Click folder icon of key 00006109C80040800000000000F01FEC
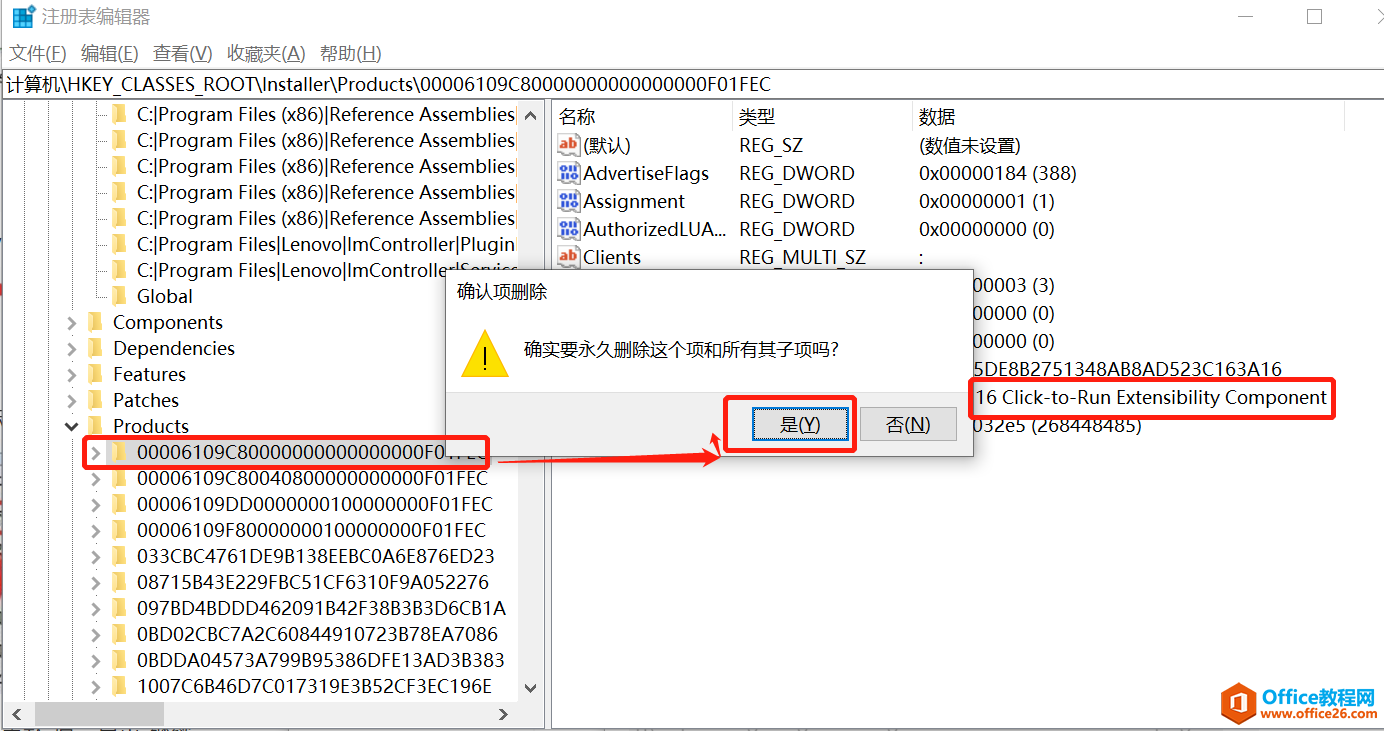 [120, 478]
